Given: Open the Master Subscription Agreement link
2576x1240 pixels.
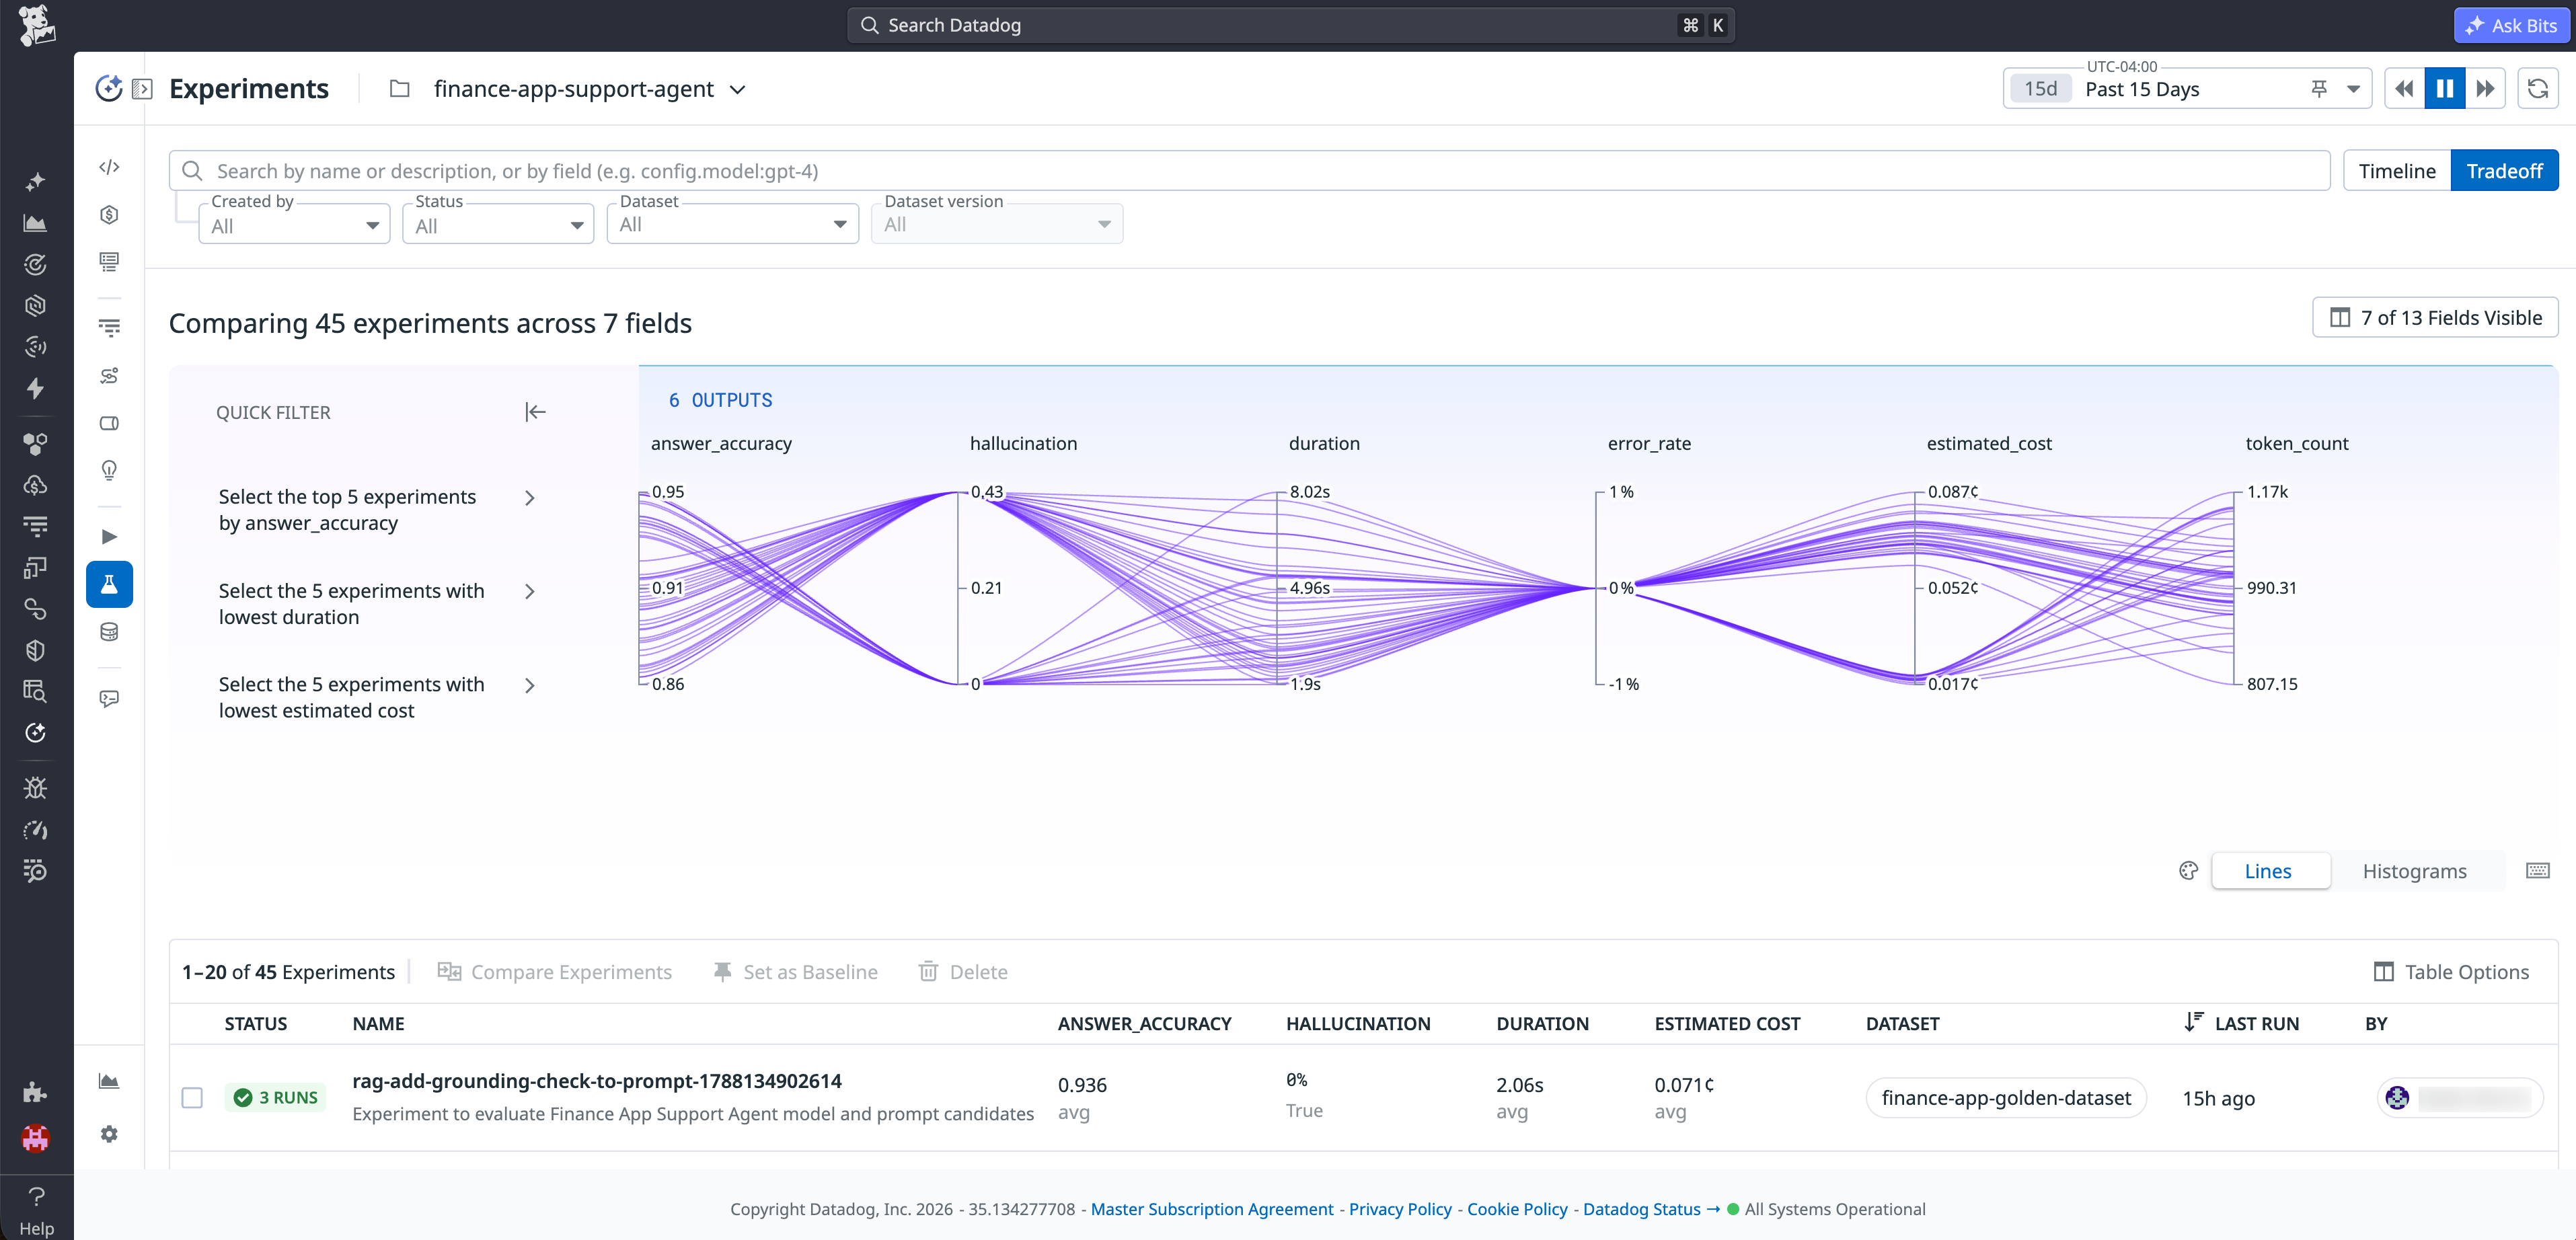Looking at the screenshot, I should (1212, 1209).
